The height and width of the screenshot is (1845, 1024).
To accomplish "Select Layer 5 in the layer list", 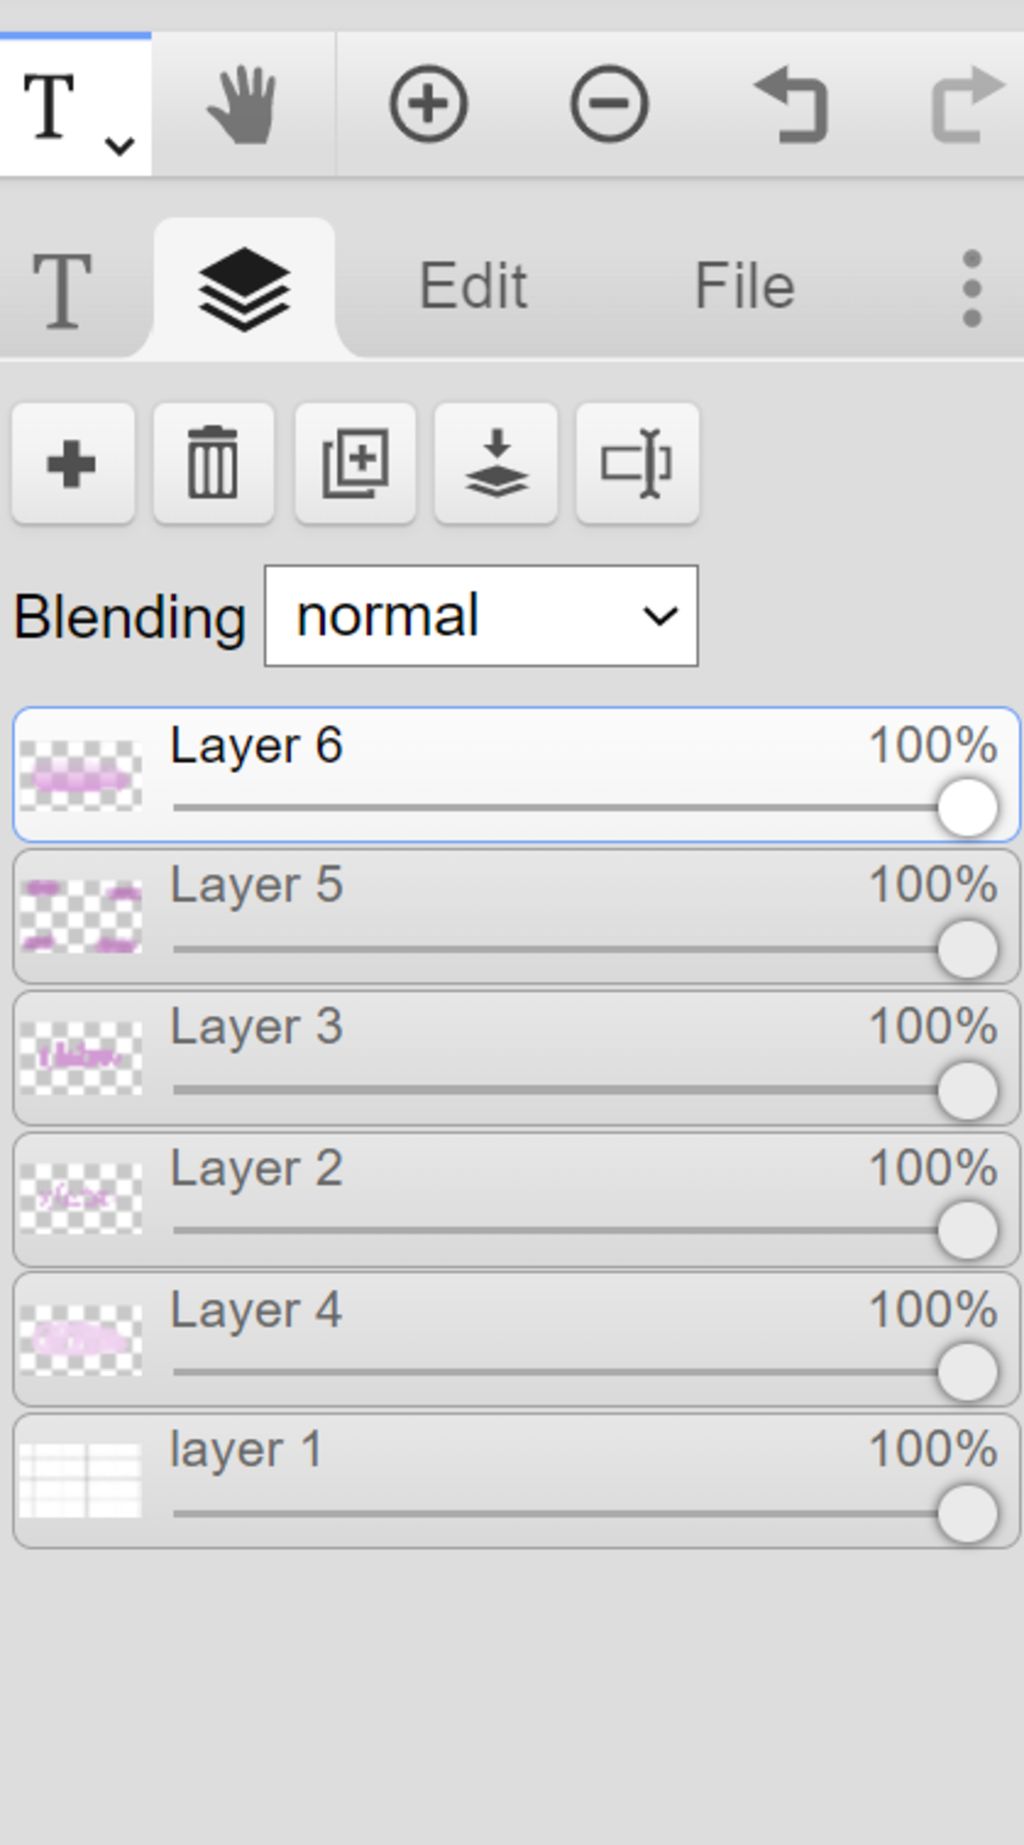I will 516,917.
